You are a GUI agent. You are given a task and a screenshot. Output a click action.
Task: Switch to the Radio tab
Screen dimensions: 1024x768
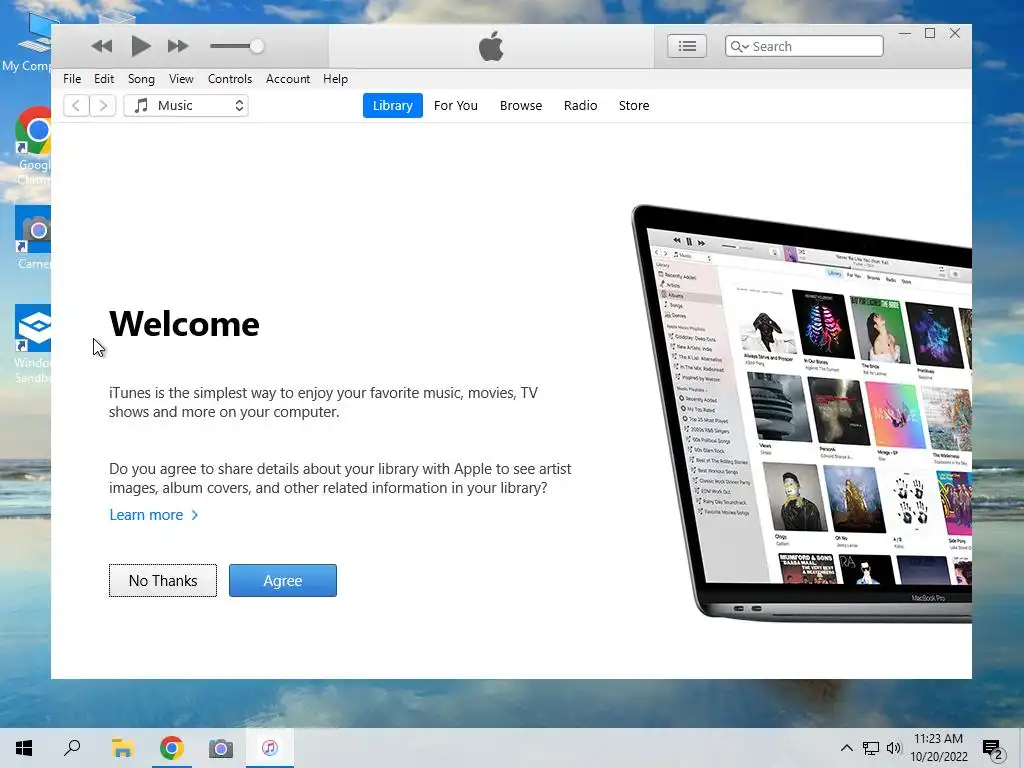coord(580,105)
